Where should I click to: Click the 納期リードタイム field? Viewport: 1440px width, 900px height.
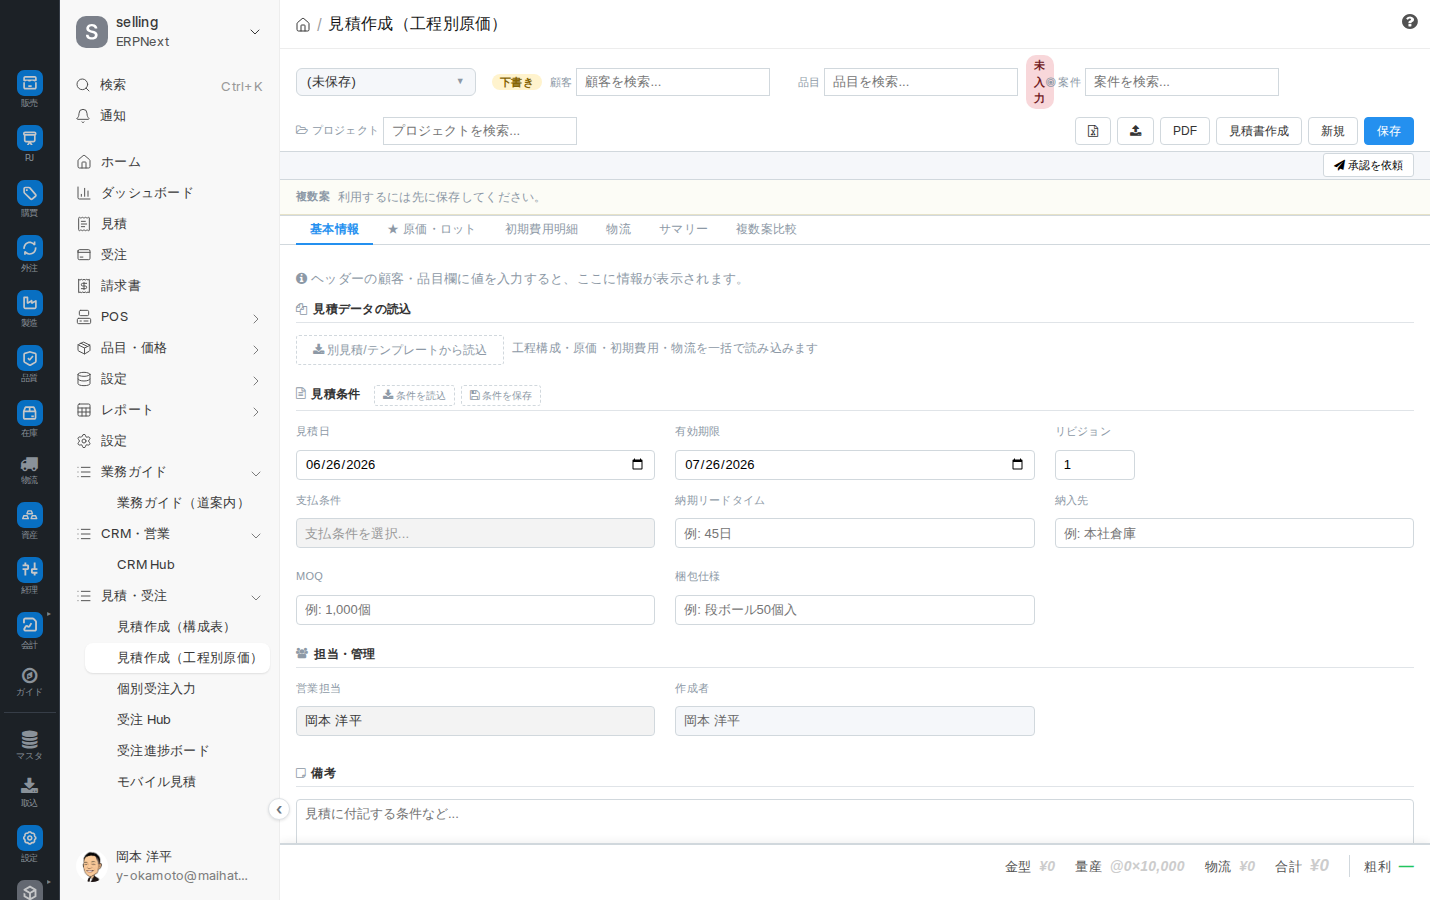[x=855, y=533]
